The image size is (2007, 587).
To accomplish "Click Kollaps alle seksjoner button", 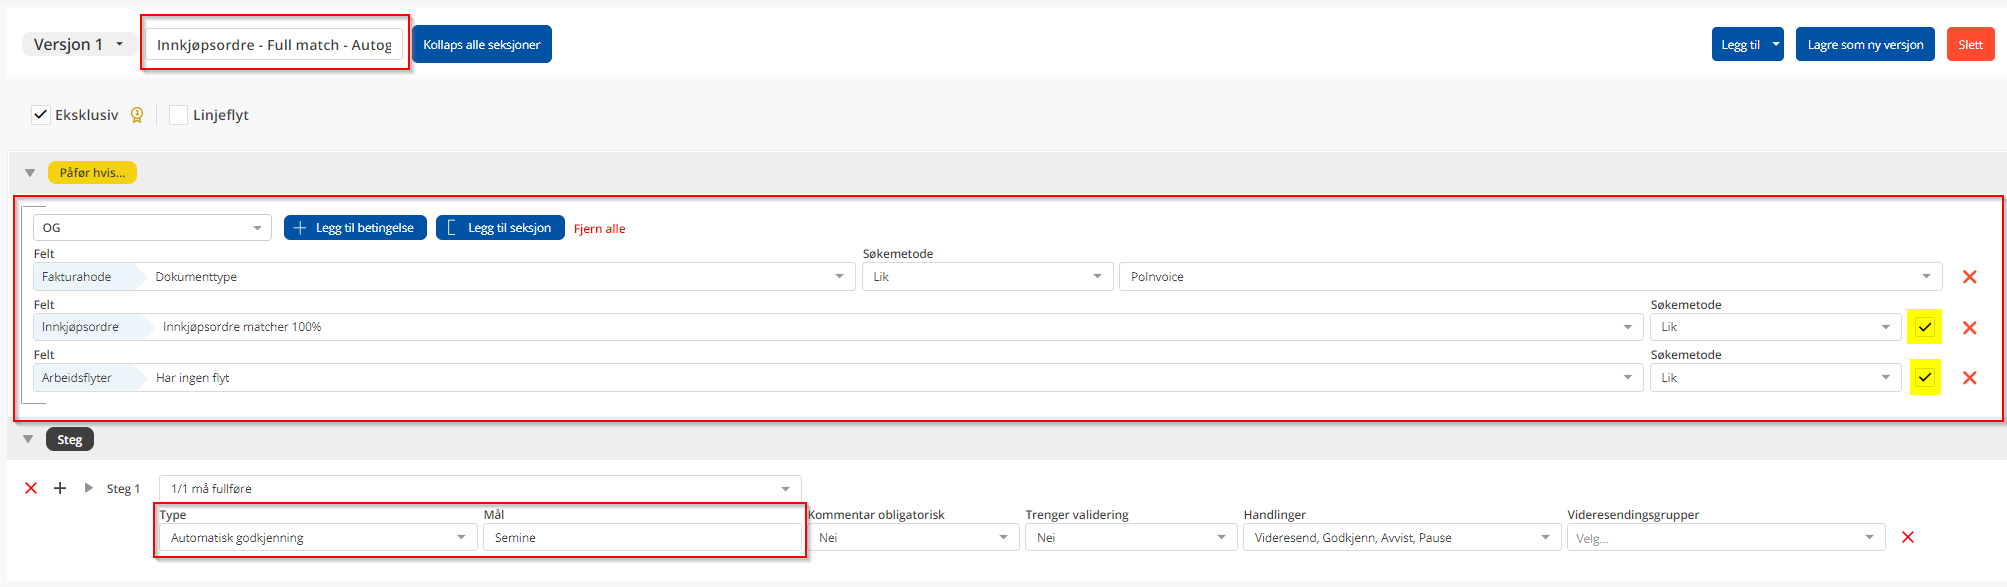I will coord(481,45).
